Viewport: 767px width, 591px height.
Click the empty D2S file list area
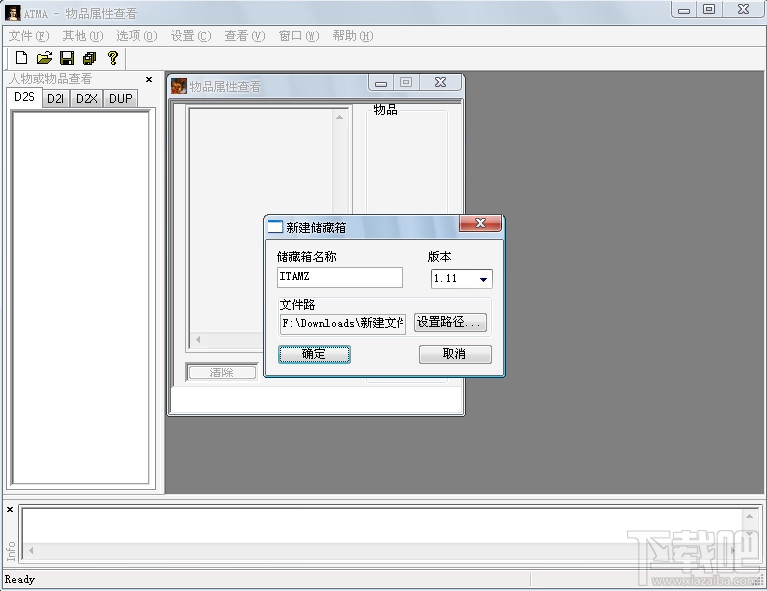(x=81, y=297)
